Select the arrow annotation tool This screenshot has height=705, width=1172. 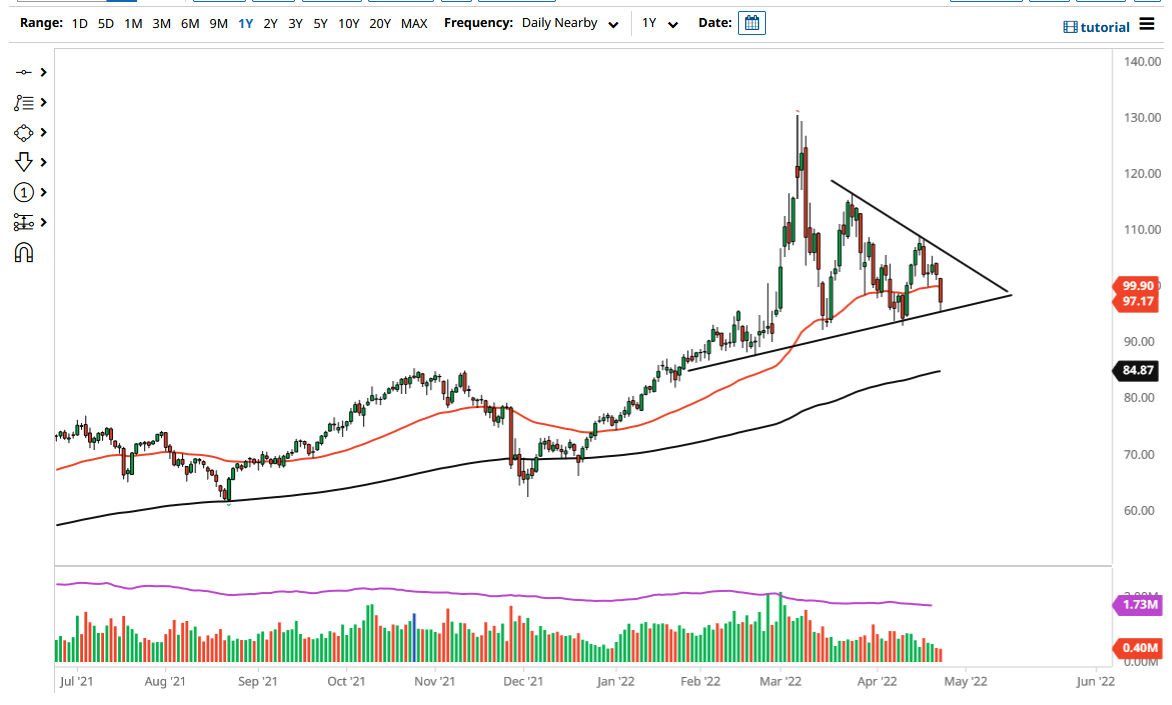click(22, 161)
